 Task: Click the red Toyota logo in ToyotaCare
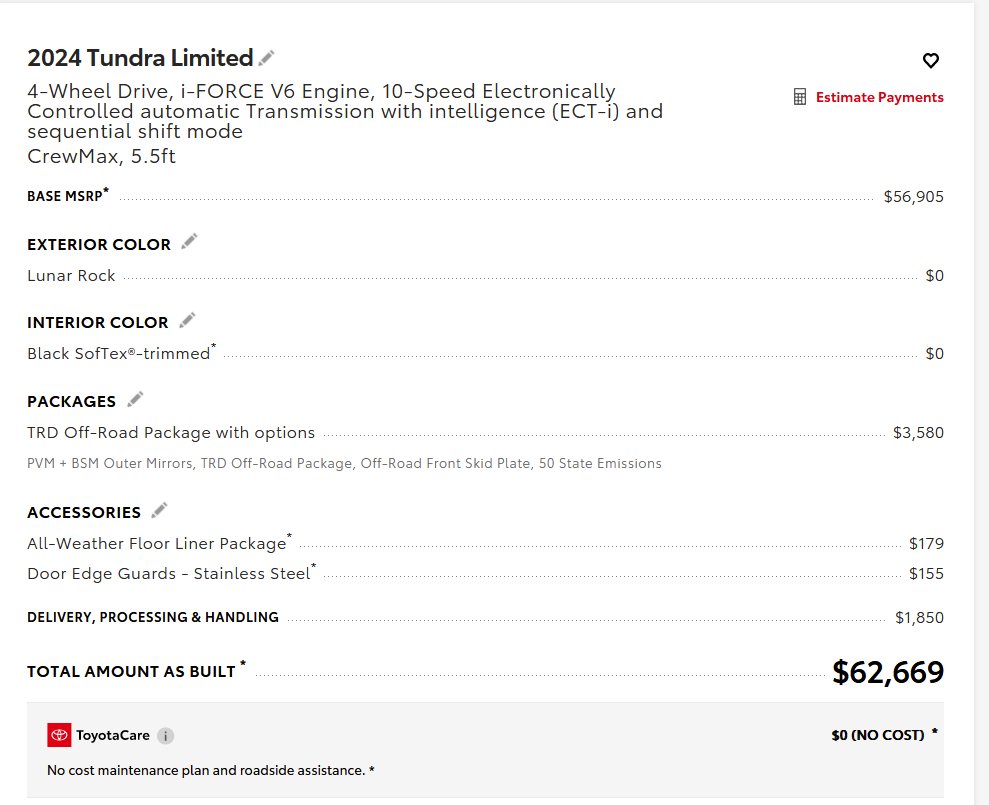pyautogui.click(x=59, y=735)
